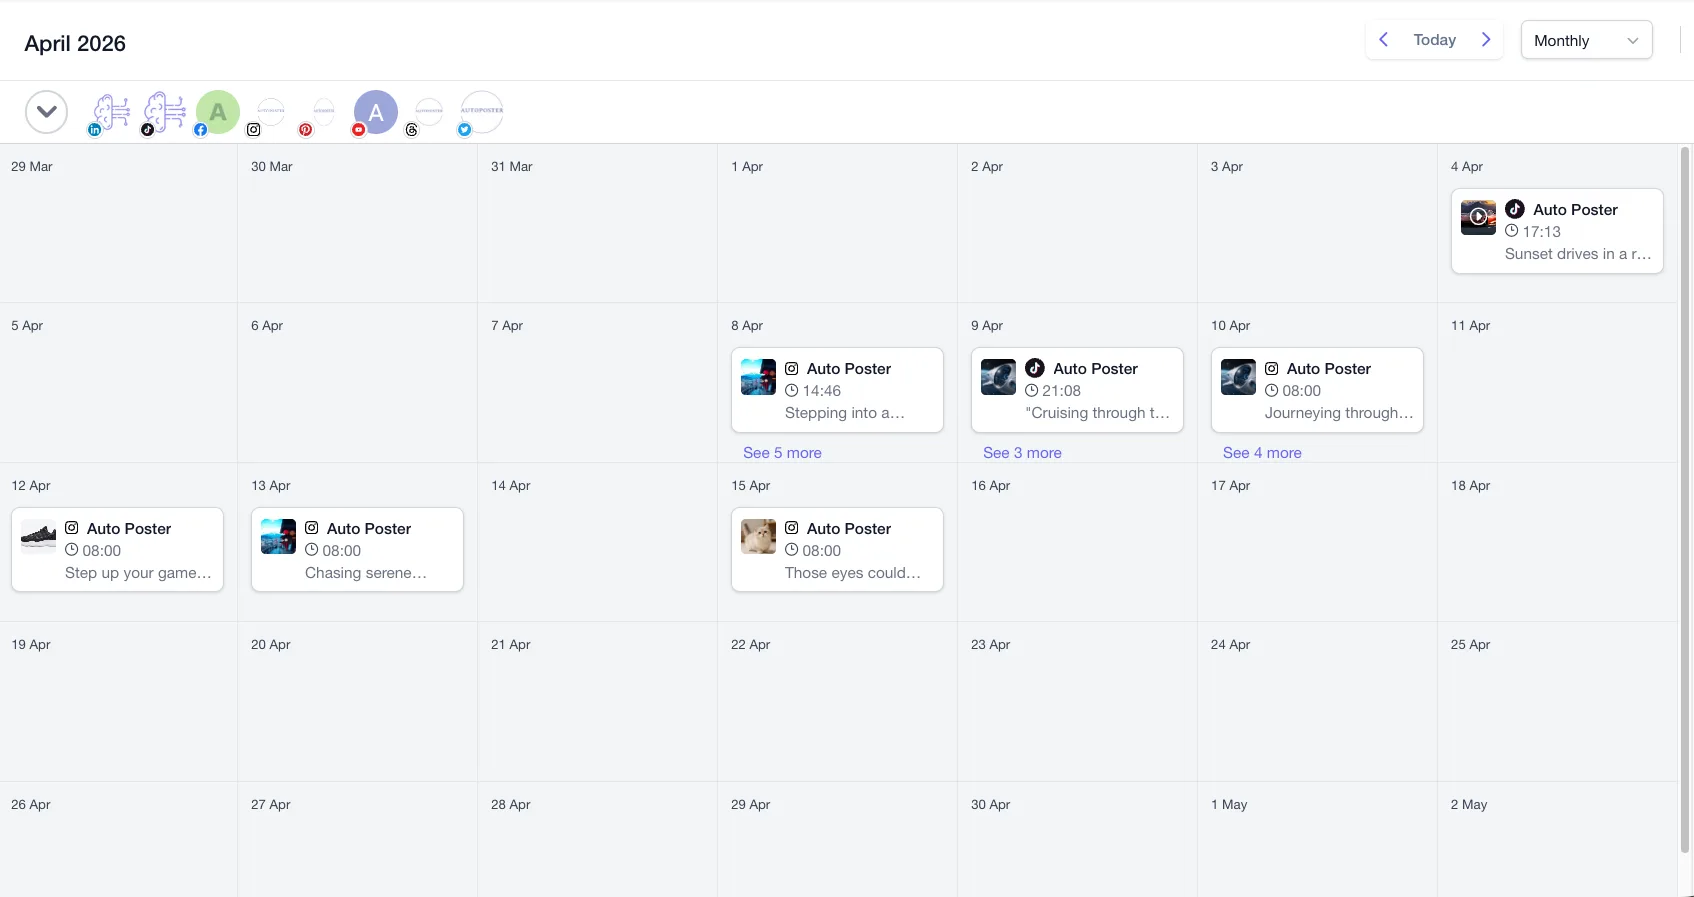Click See 5 more on 8 Apr

coord(782,453)
